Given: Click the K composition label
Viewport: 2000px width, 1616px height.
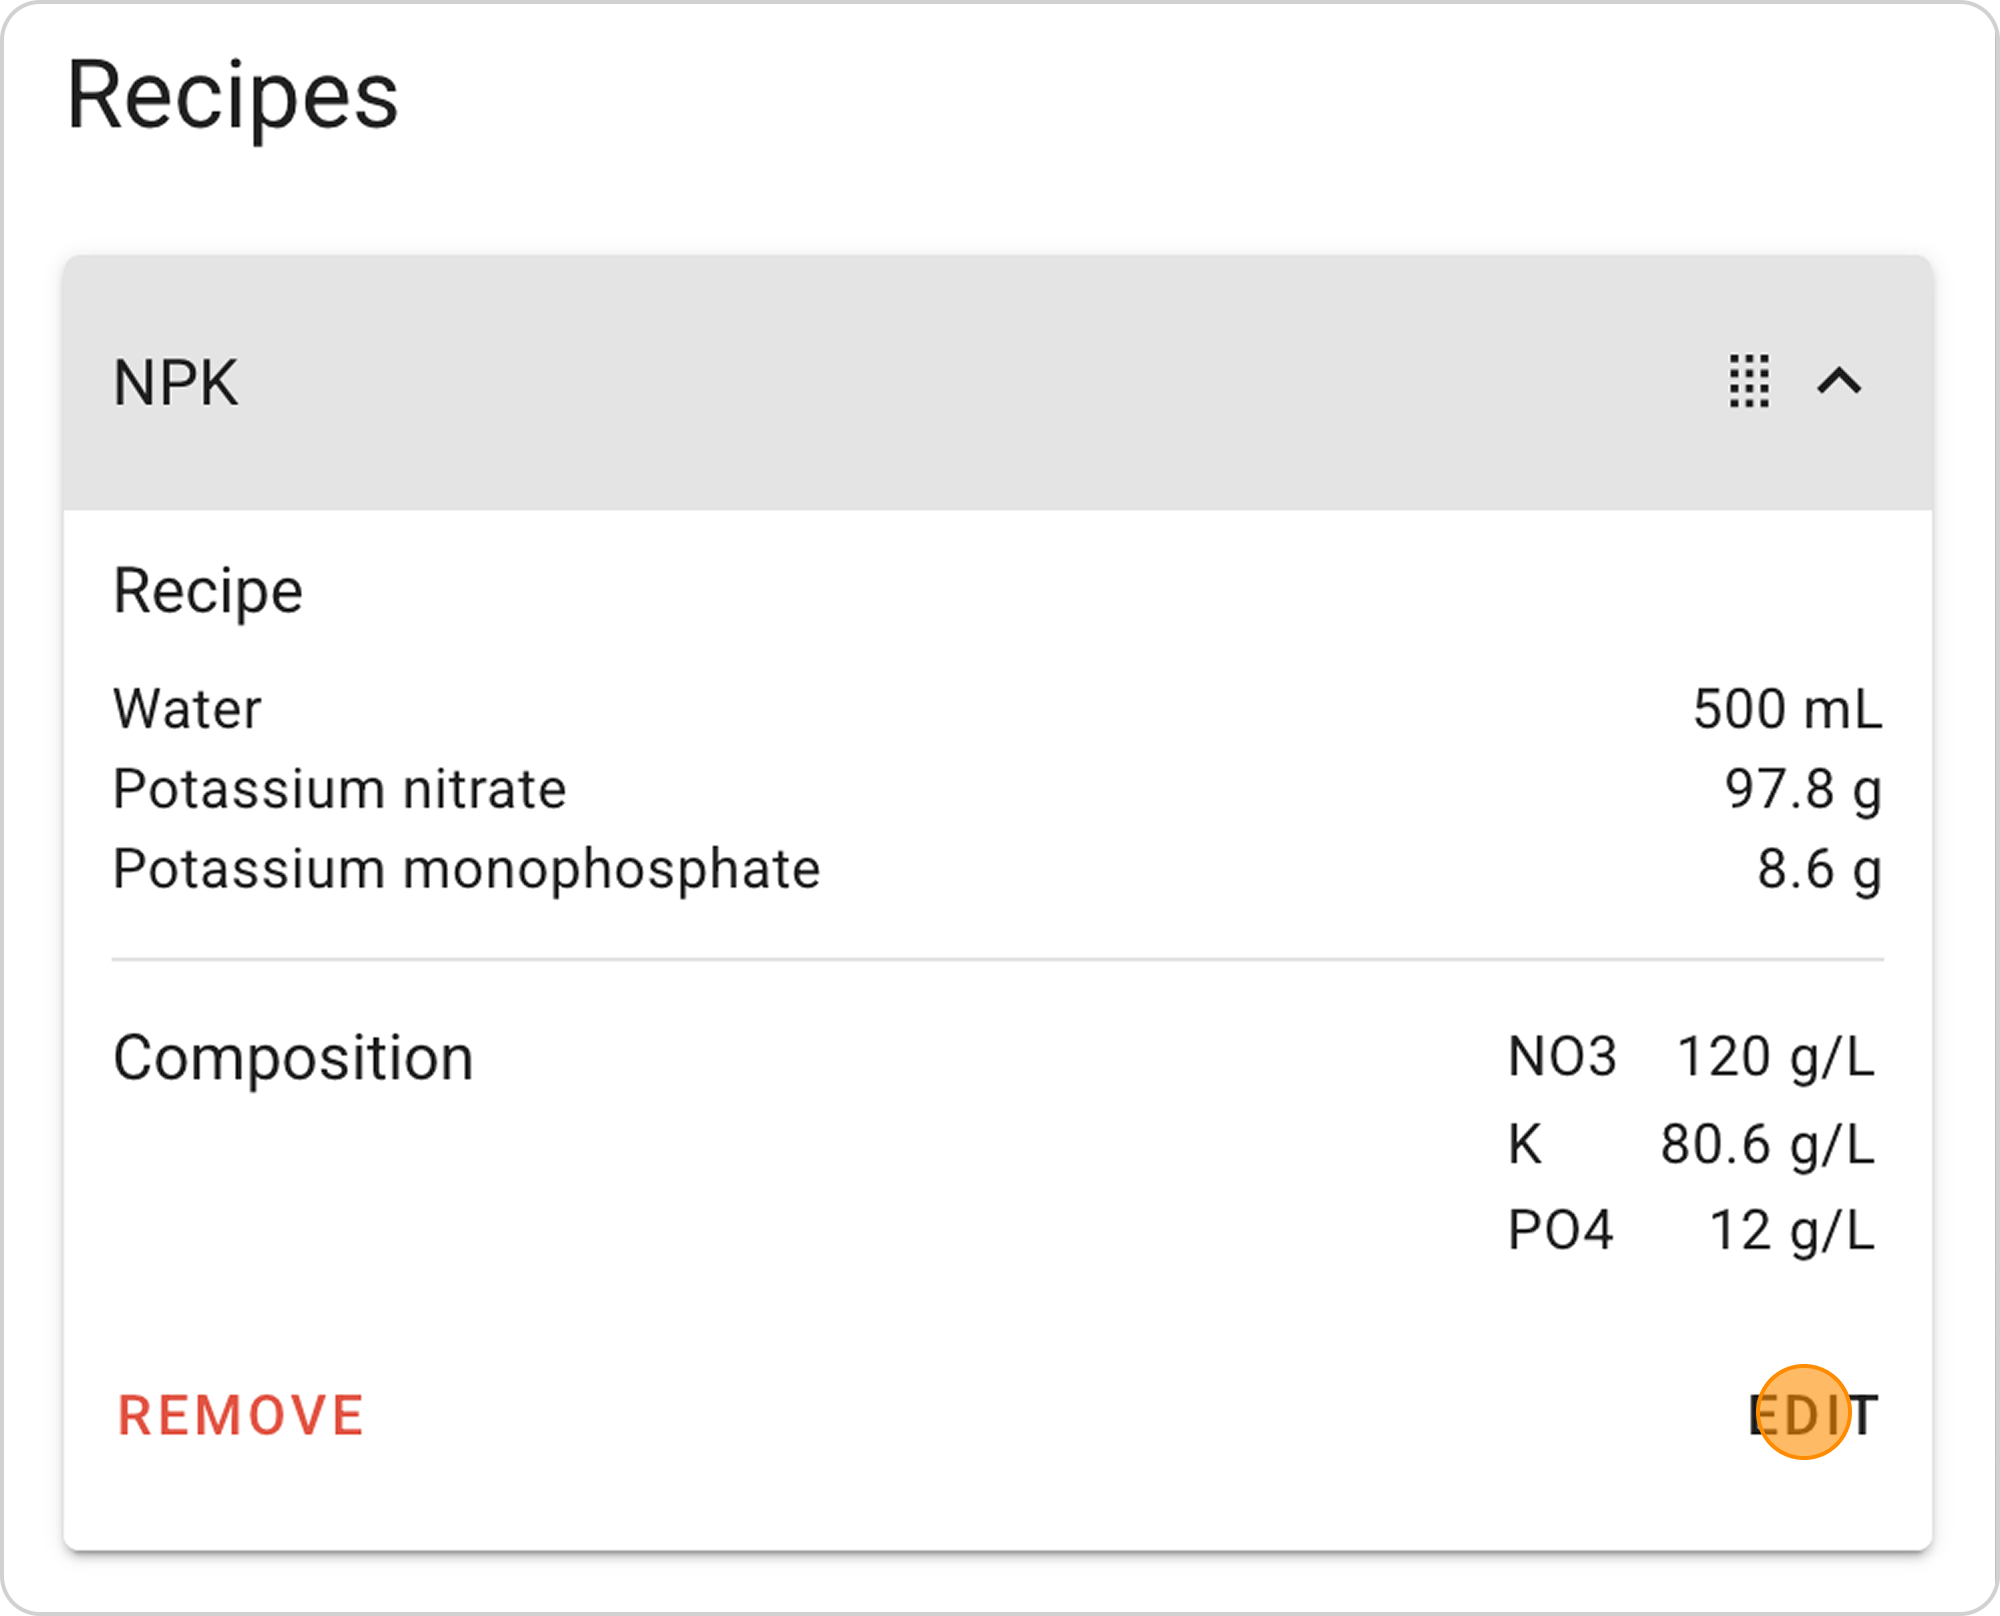Looking at the screenshot, I should (x=1525, y=1144).
